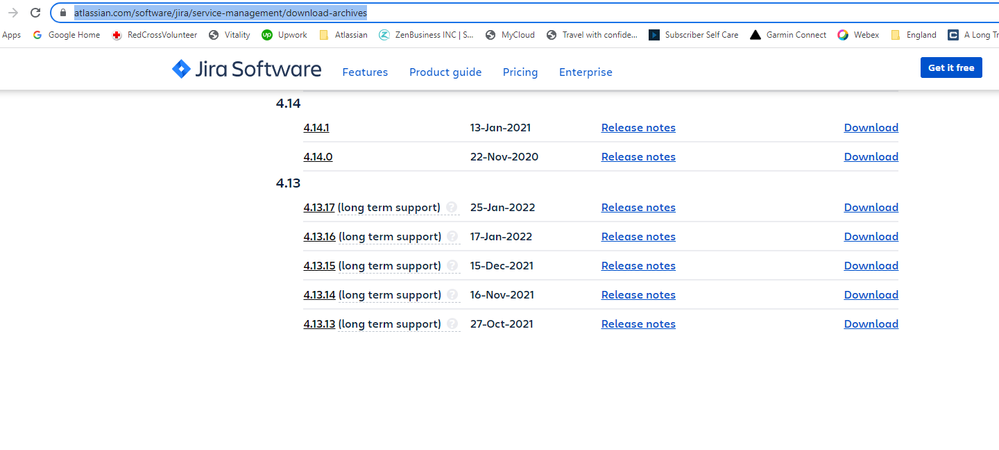Viewport: 999px width, 450px height.
Task: Open the Vitality bookmark
Action: click(229, 35)
